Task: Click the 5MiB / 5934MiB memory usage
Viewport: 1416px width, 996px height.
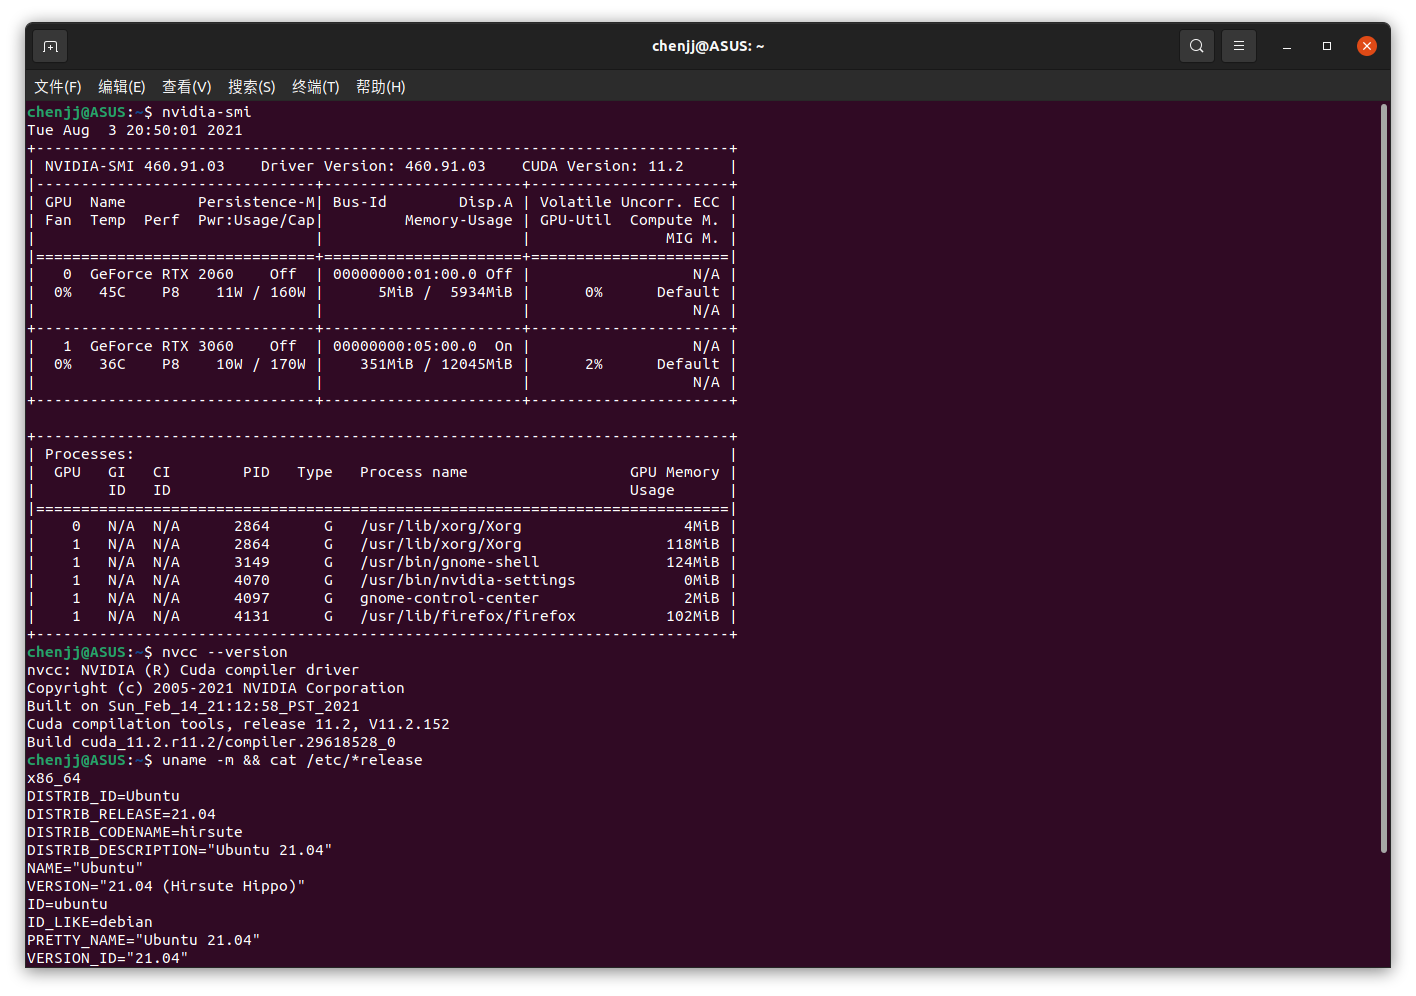Action: pyautogui.click(x=445, y=292)
